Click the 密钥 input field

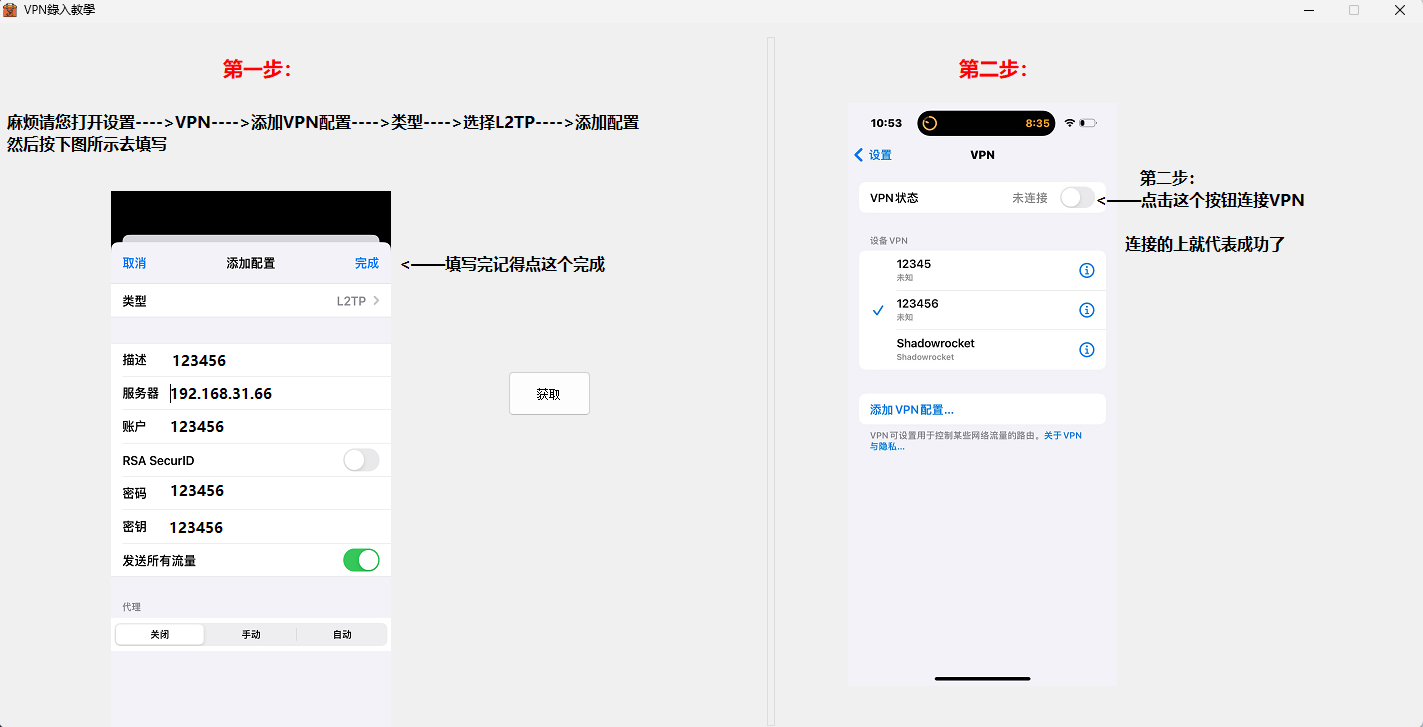point(251,527)
